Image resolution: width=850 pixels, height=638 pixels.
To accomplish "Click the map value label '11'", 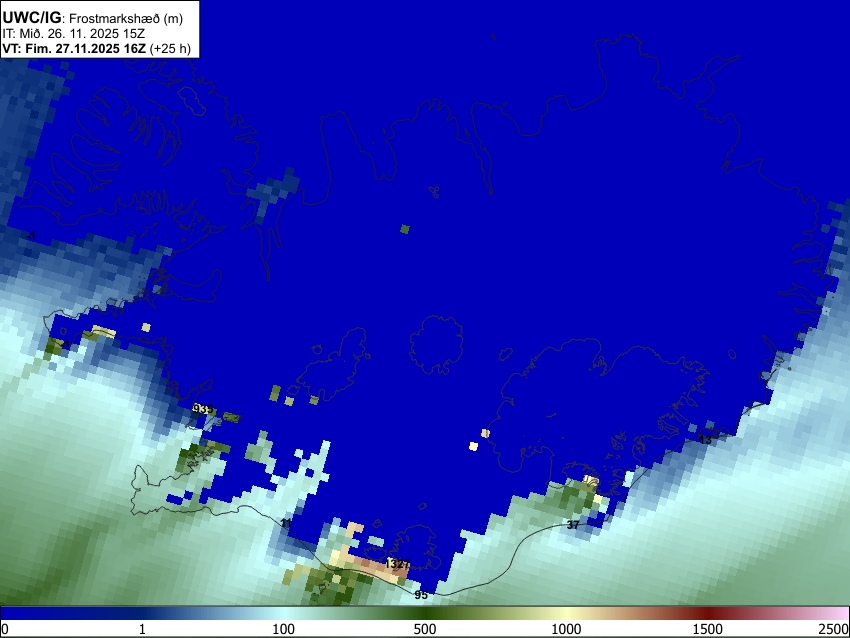I will [286, 523].
